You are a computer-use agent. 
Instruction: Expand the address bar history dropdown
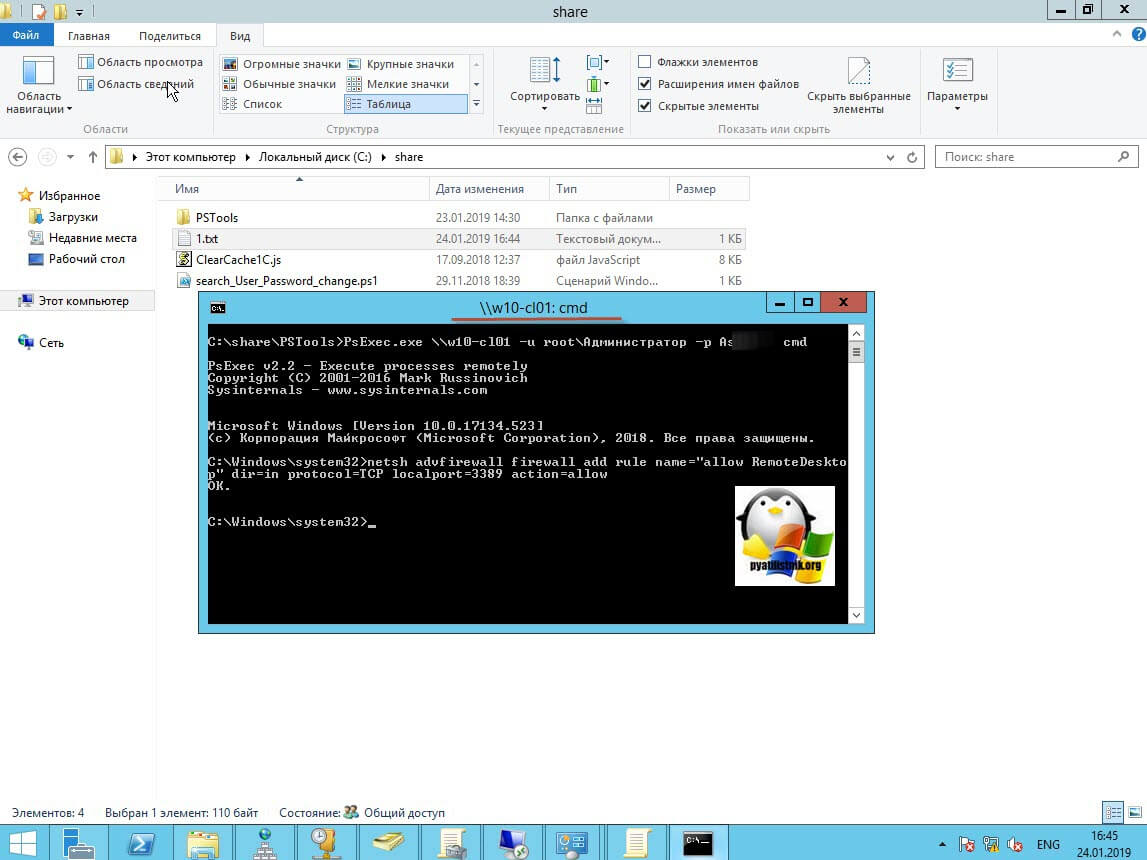coord(890,157)
